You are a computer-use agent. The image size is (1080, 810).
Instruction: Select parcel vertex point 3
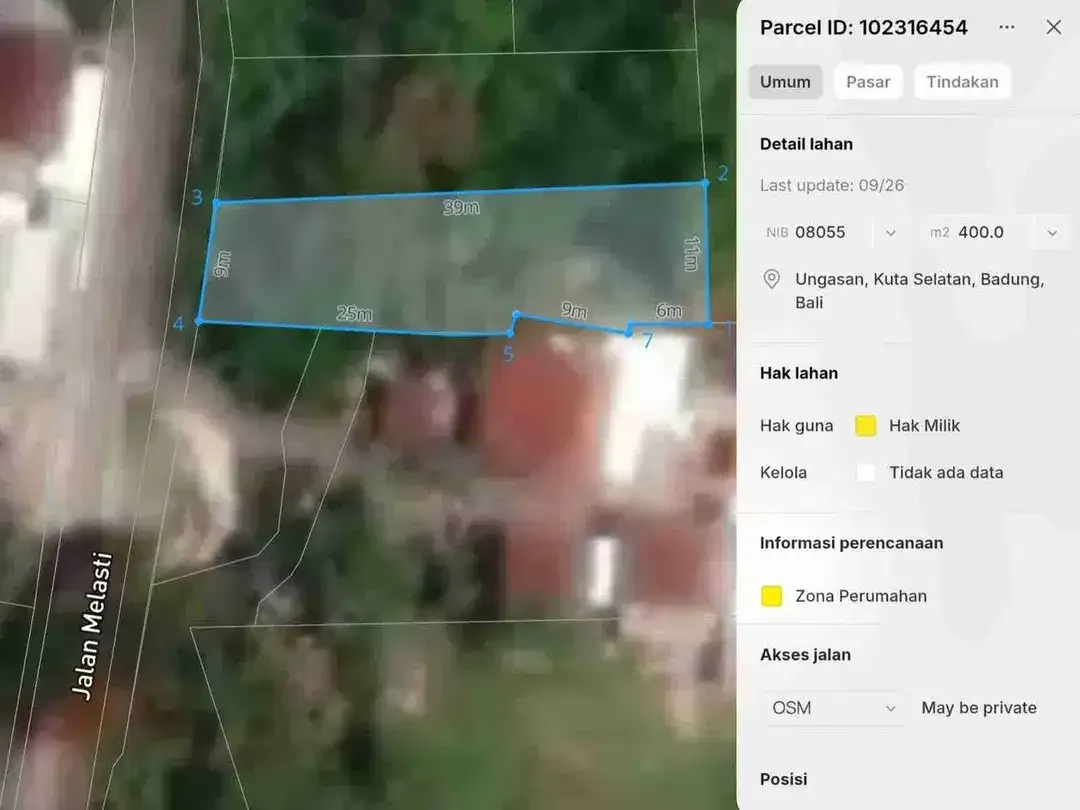[x=216, y=202]
